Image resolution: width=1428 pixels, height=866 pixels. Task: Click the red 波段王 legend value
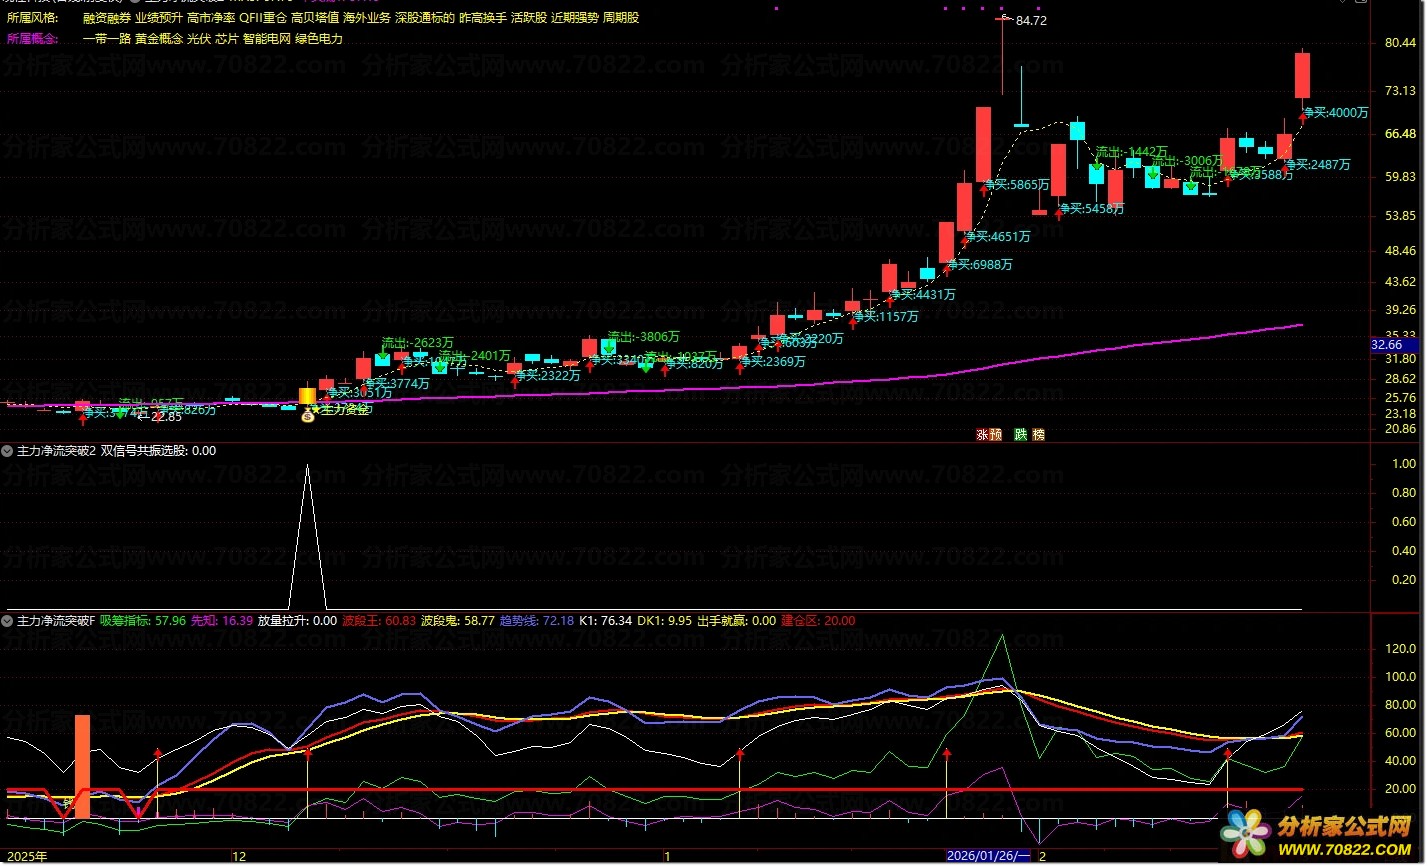click(379, 621)
